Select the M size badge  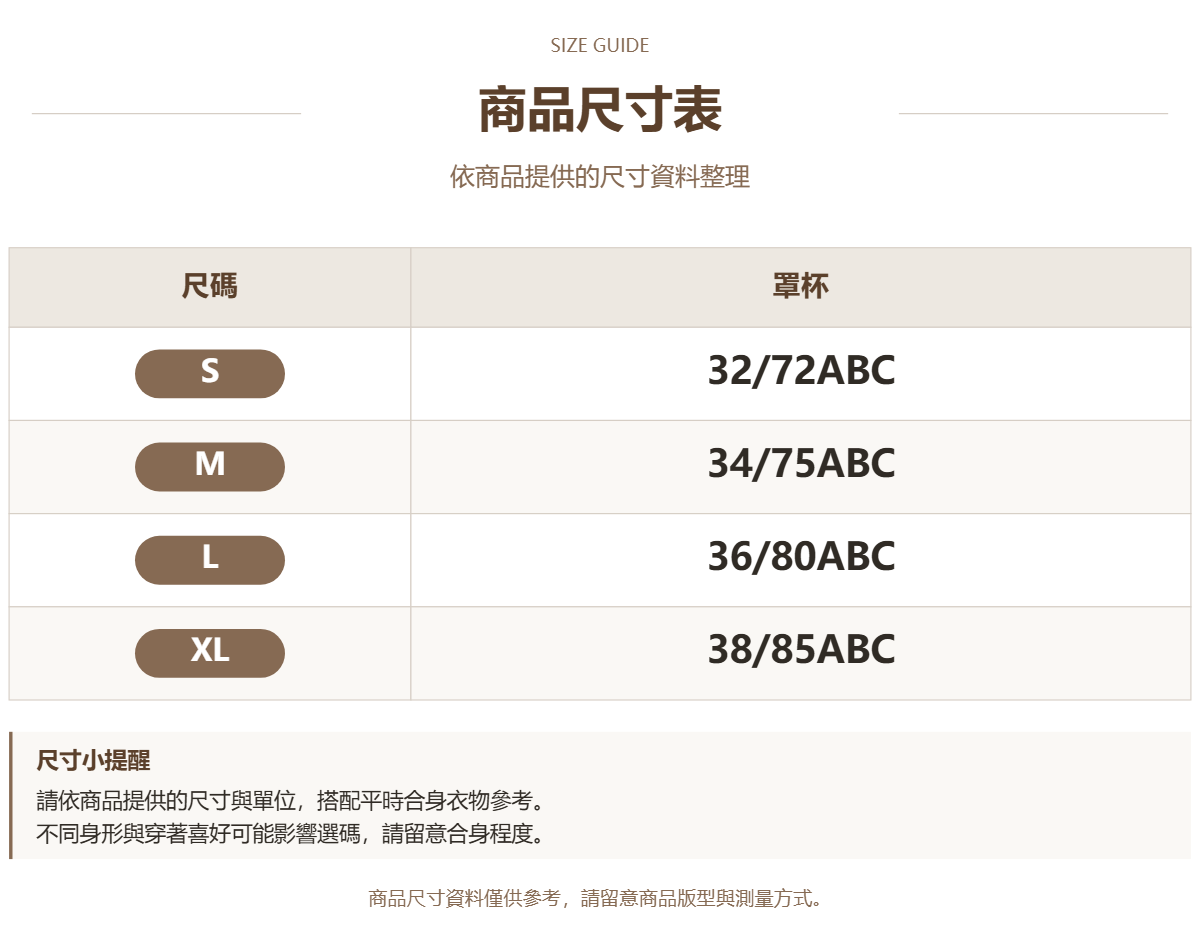210,466
